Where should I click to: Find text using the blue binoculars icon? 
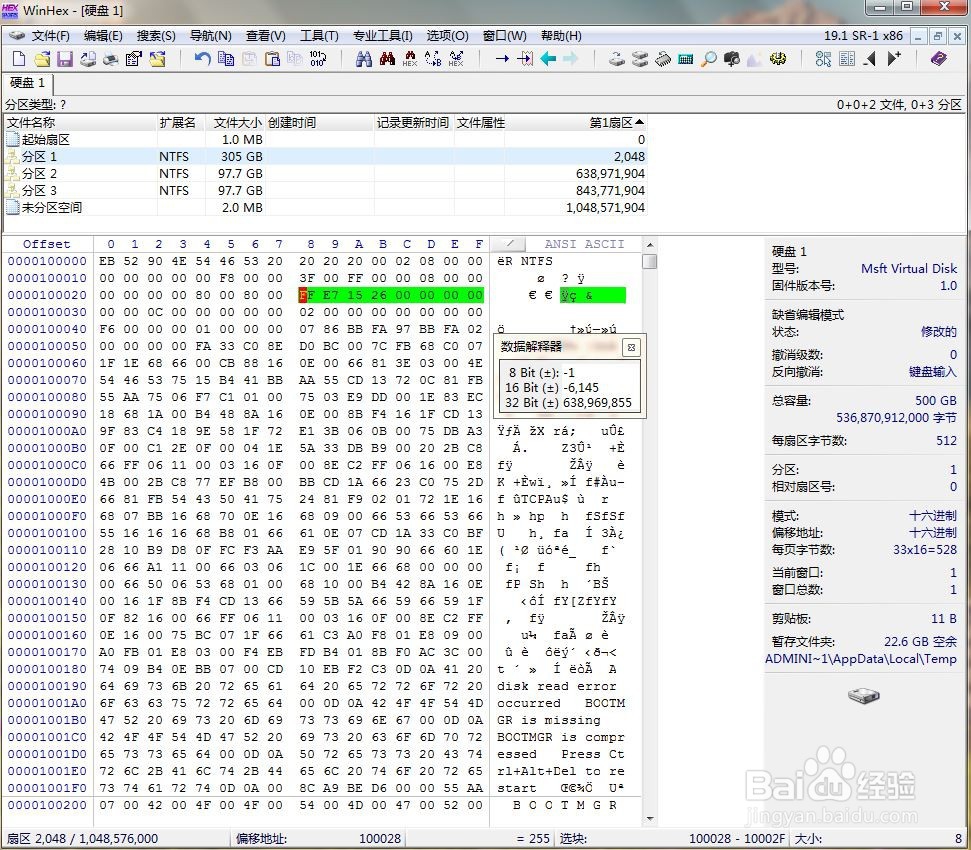[x=364, y=59]
